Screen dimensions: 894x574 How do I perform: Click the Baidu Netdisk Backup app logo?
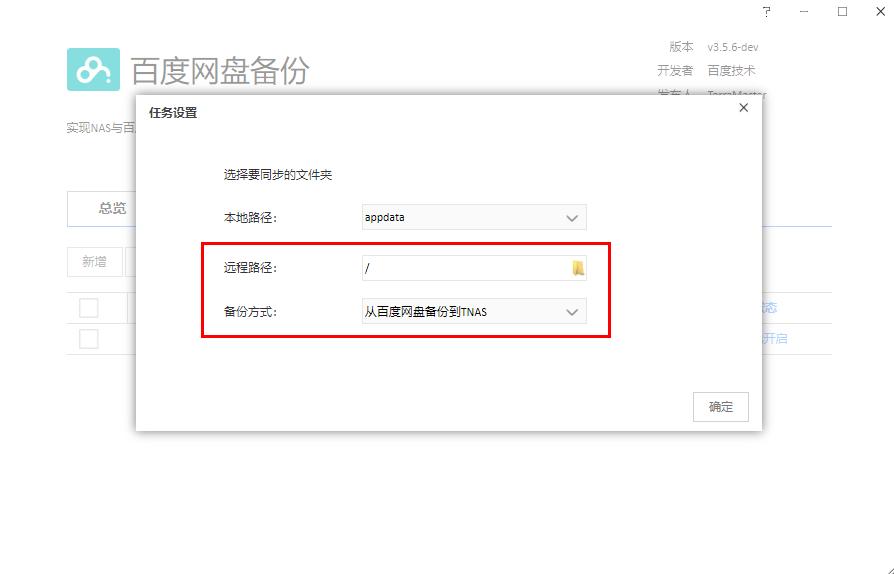[x=94, y=70]
